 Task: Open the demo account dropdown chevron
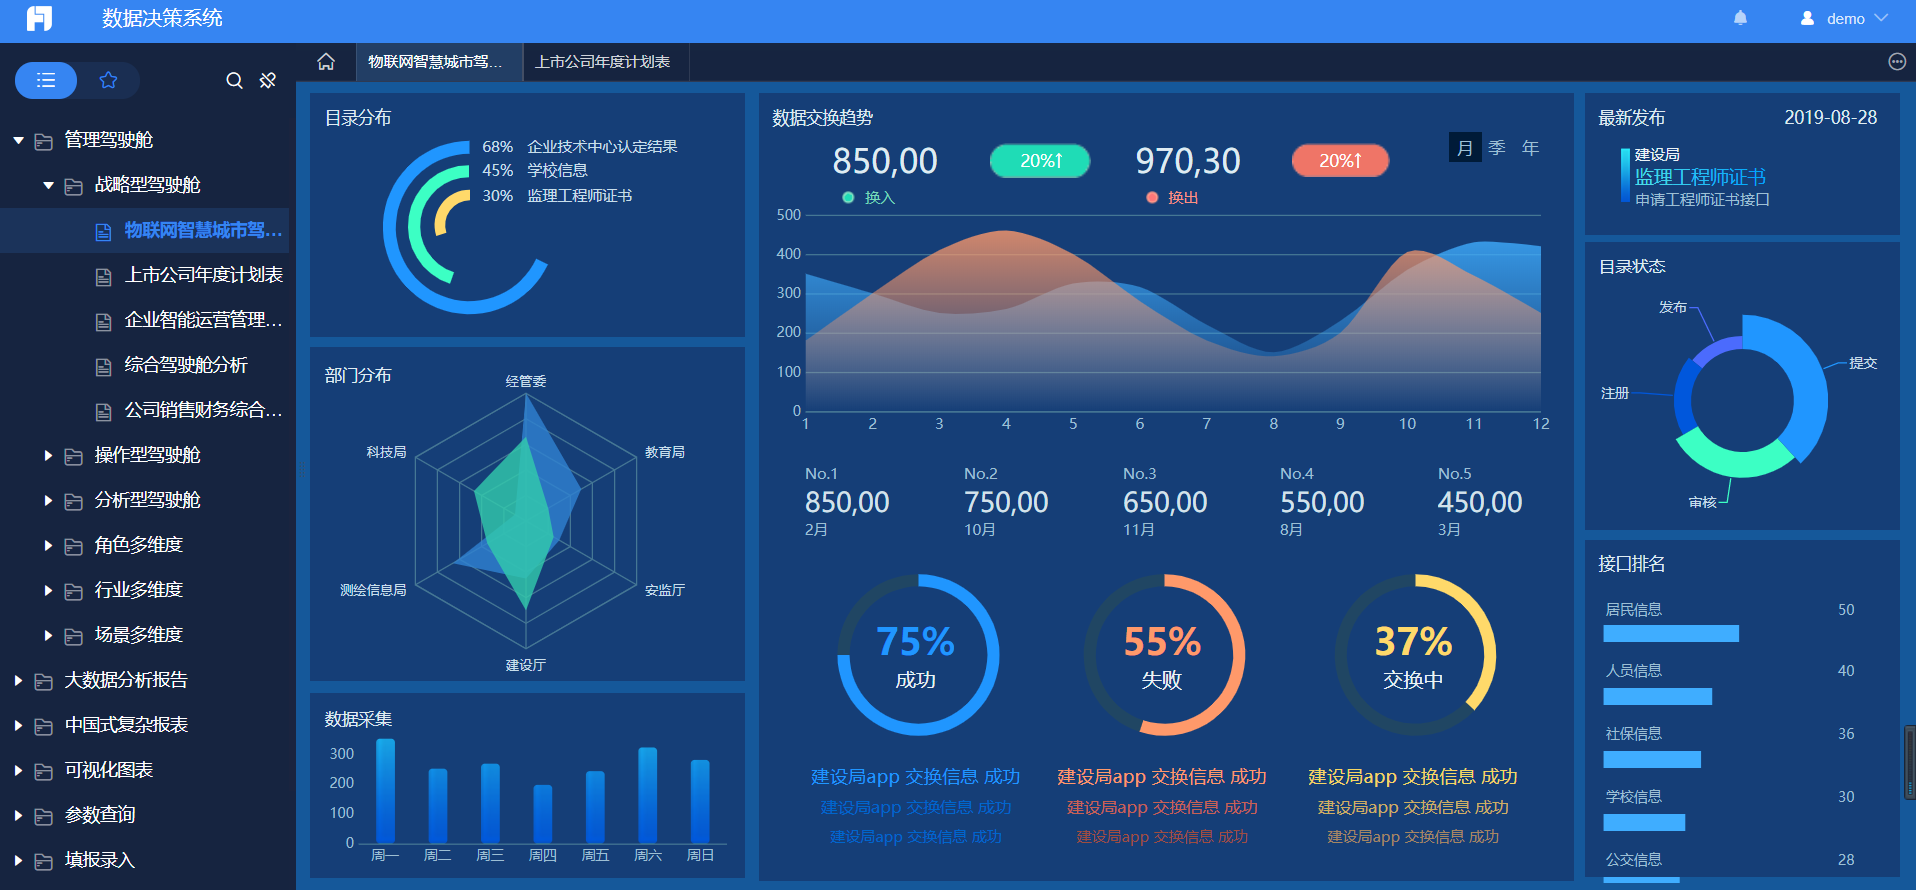1881,18
